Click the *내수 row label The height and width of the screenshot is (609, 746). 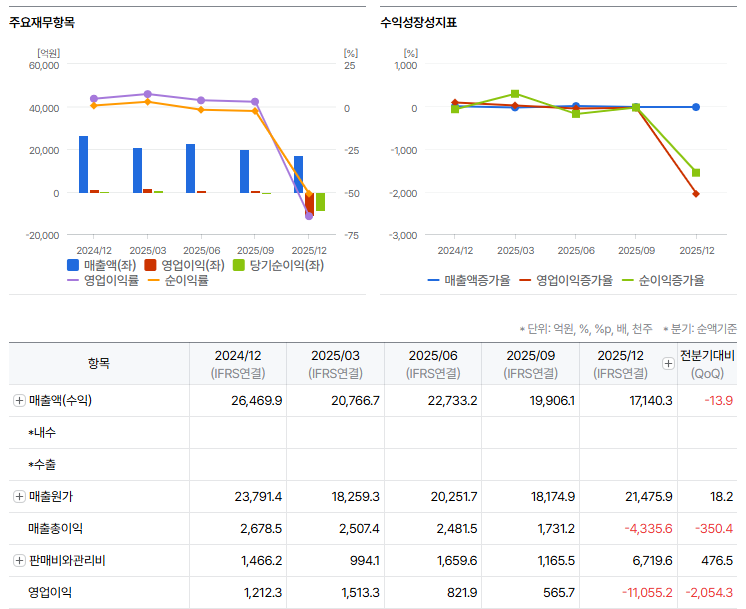coord(42,432)
